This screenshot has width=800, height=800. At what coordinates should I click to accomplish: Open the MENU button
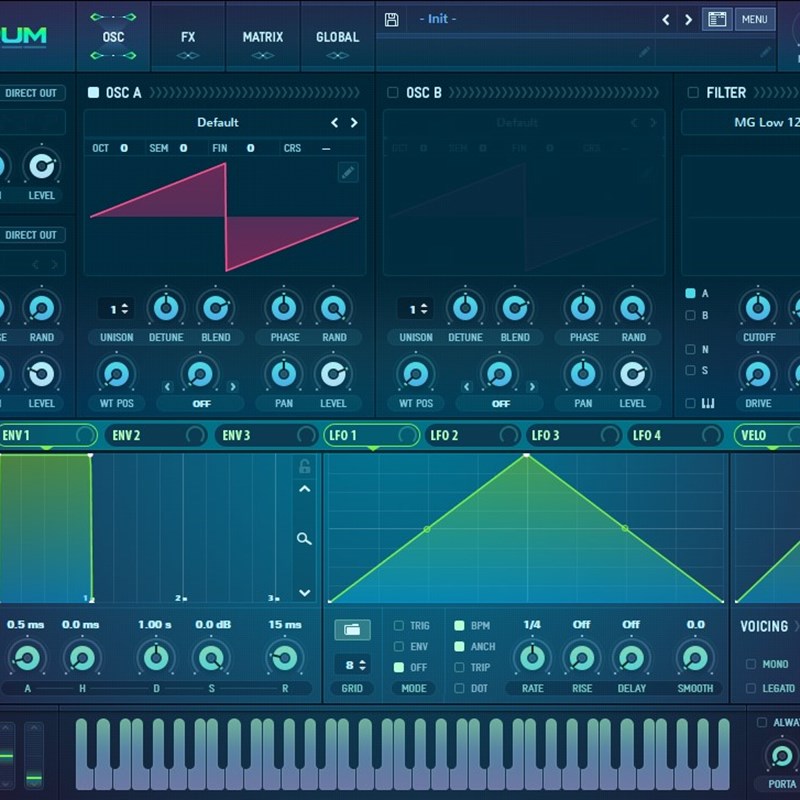pyautogui.click(x=755, y=19)
